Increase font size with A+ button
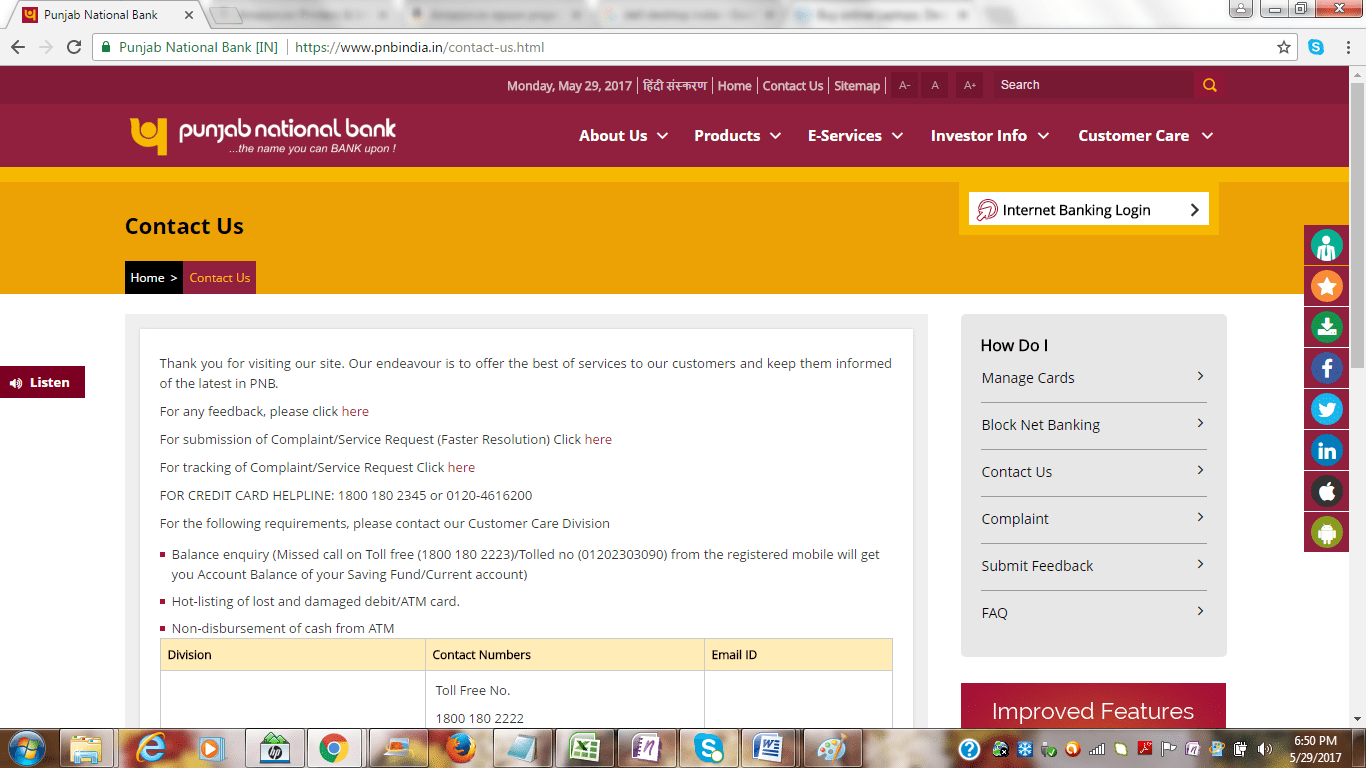Screen dimensions: 1366x768 tap(969, 85)
